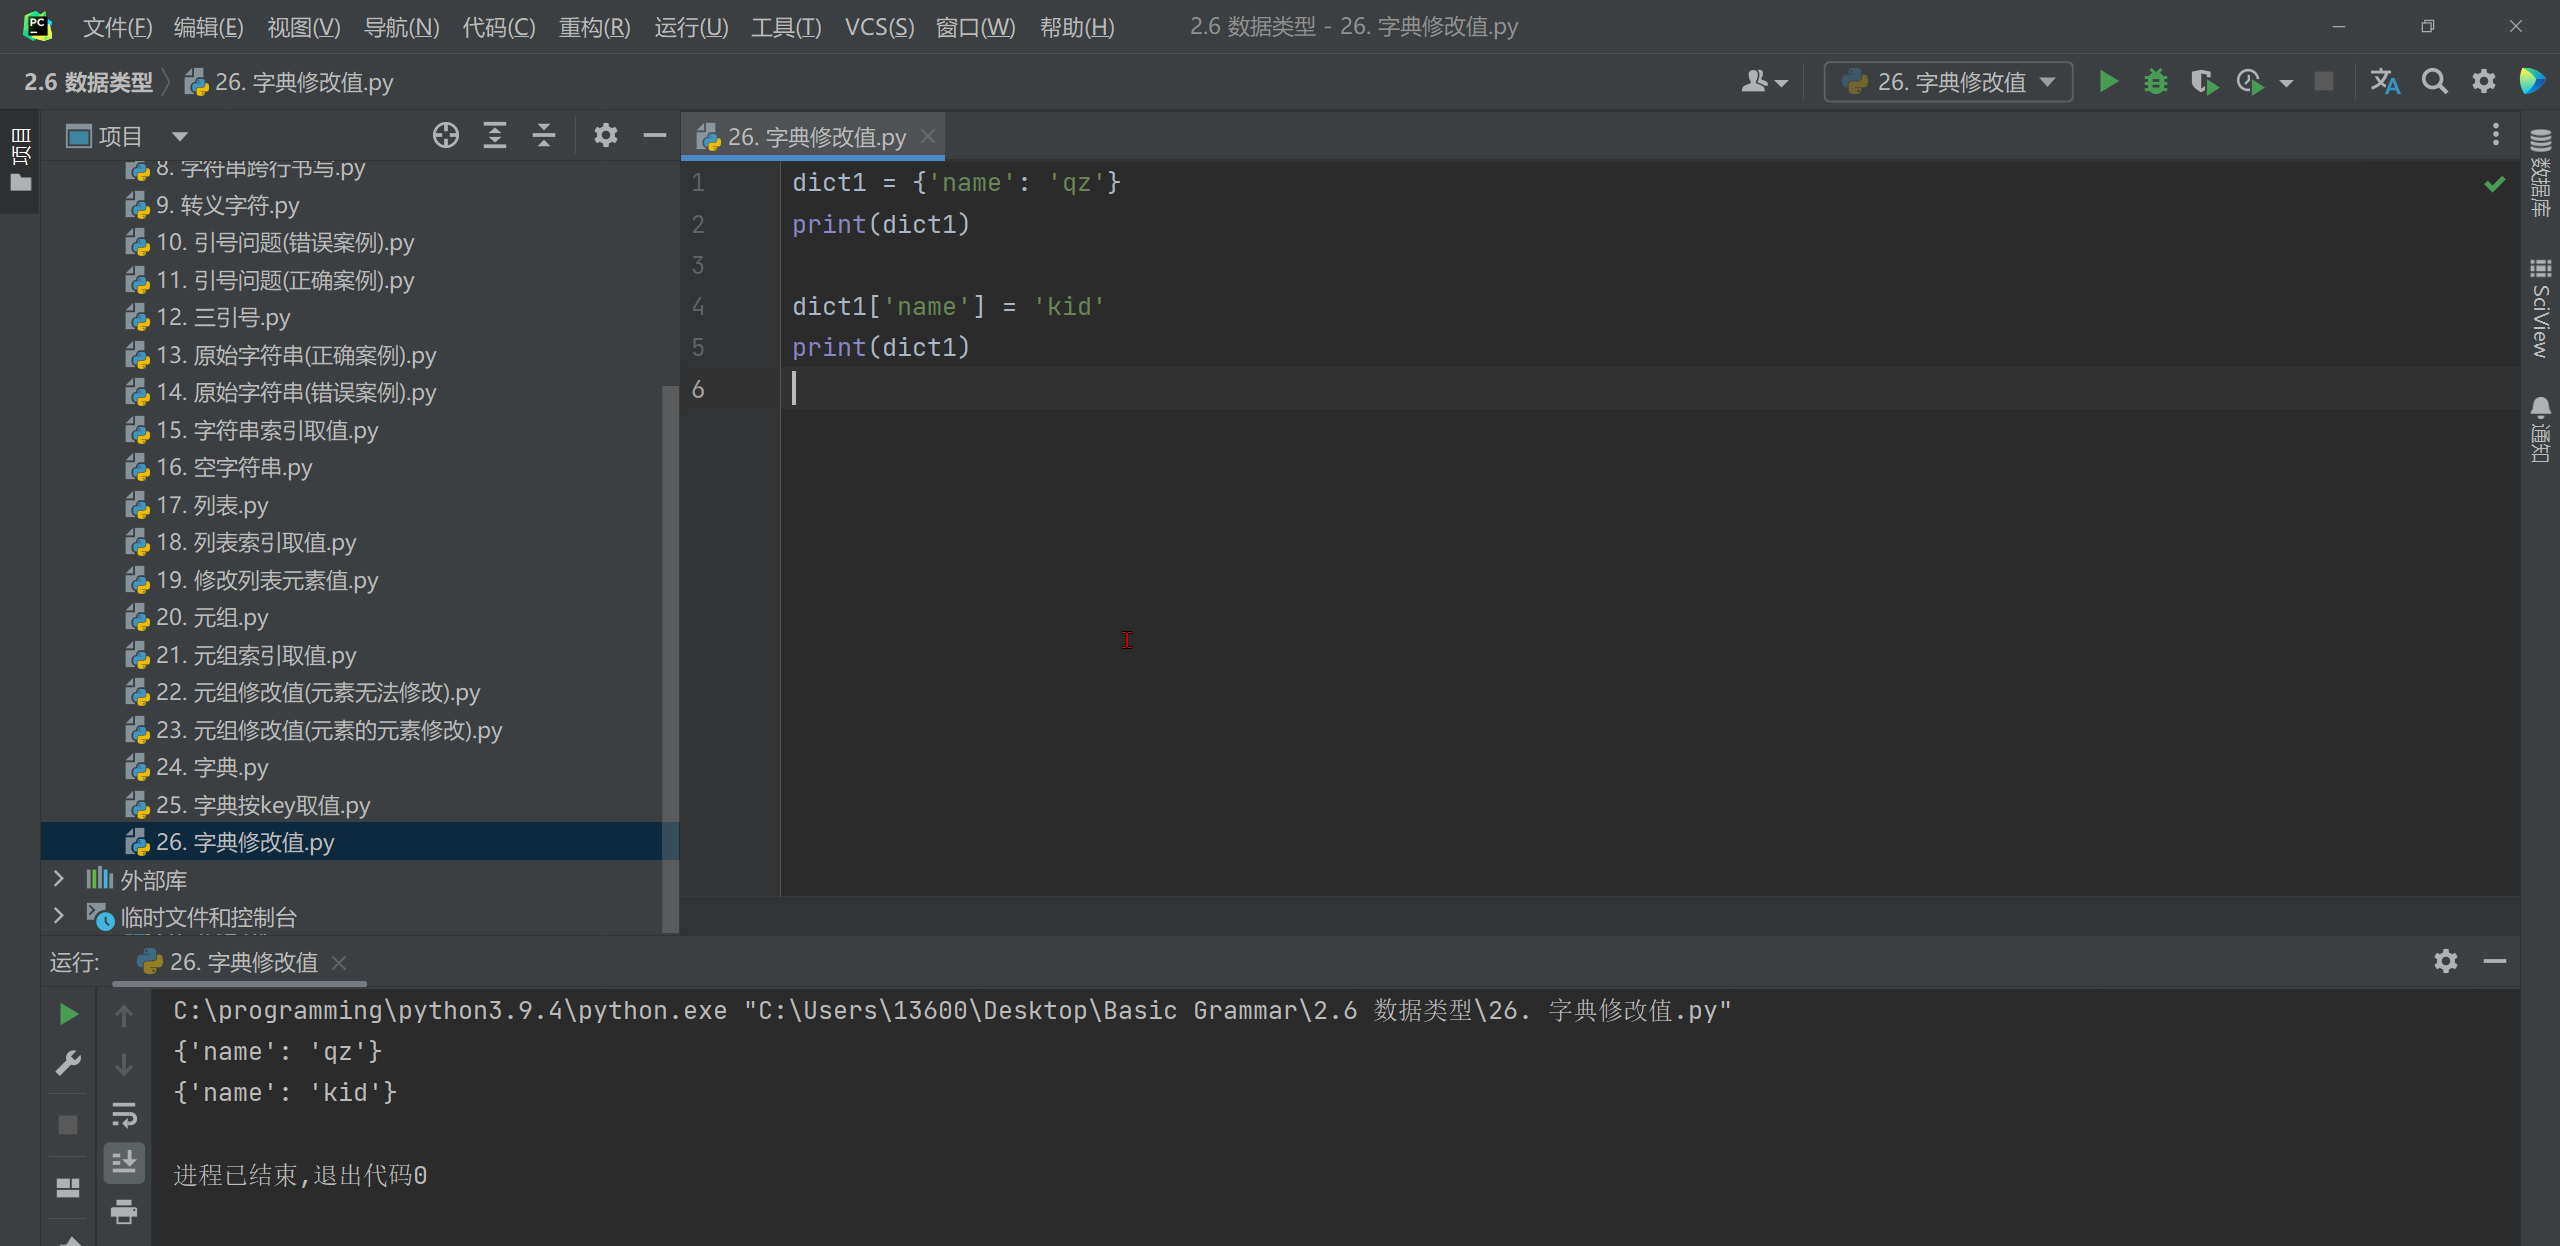Open VCS(S) menu
Screen dimensions: 2560x1246
click(879, 27)
